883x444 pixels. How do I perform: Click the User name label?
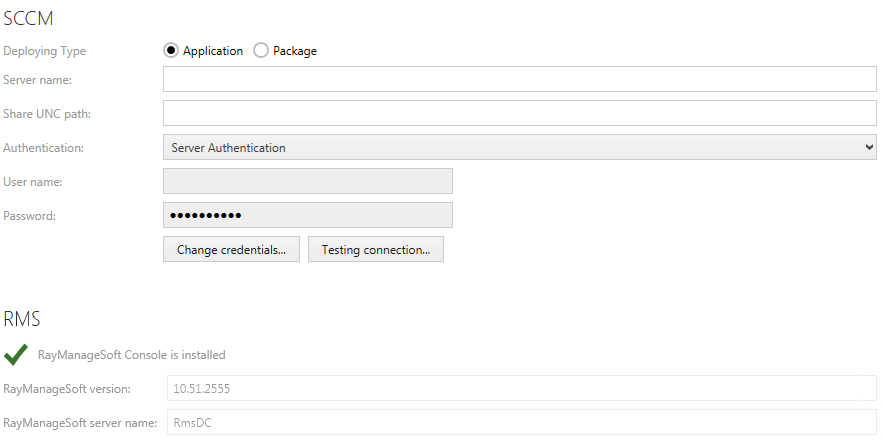(x=33, y=182)
